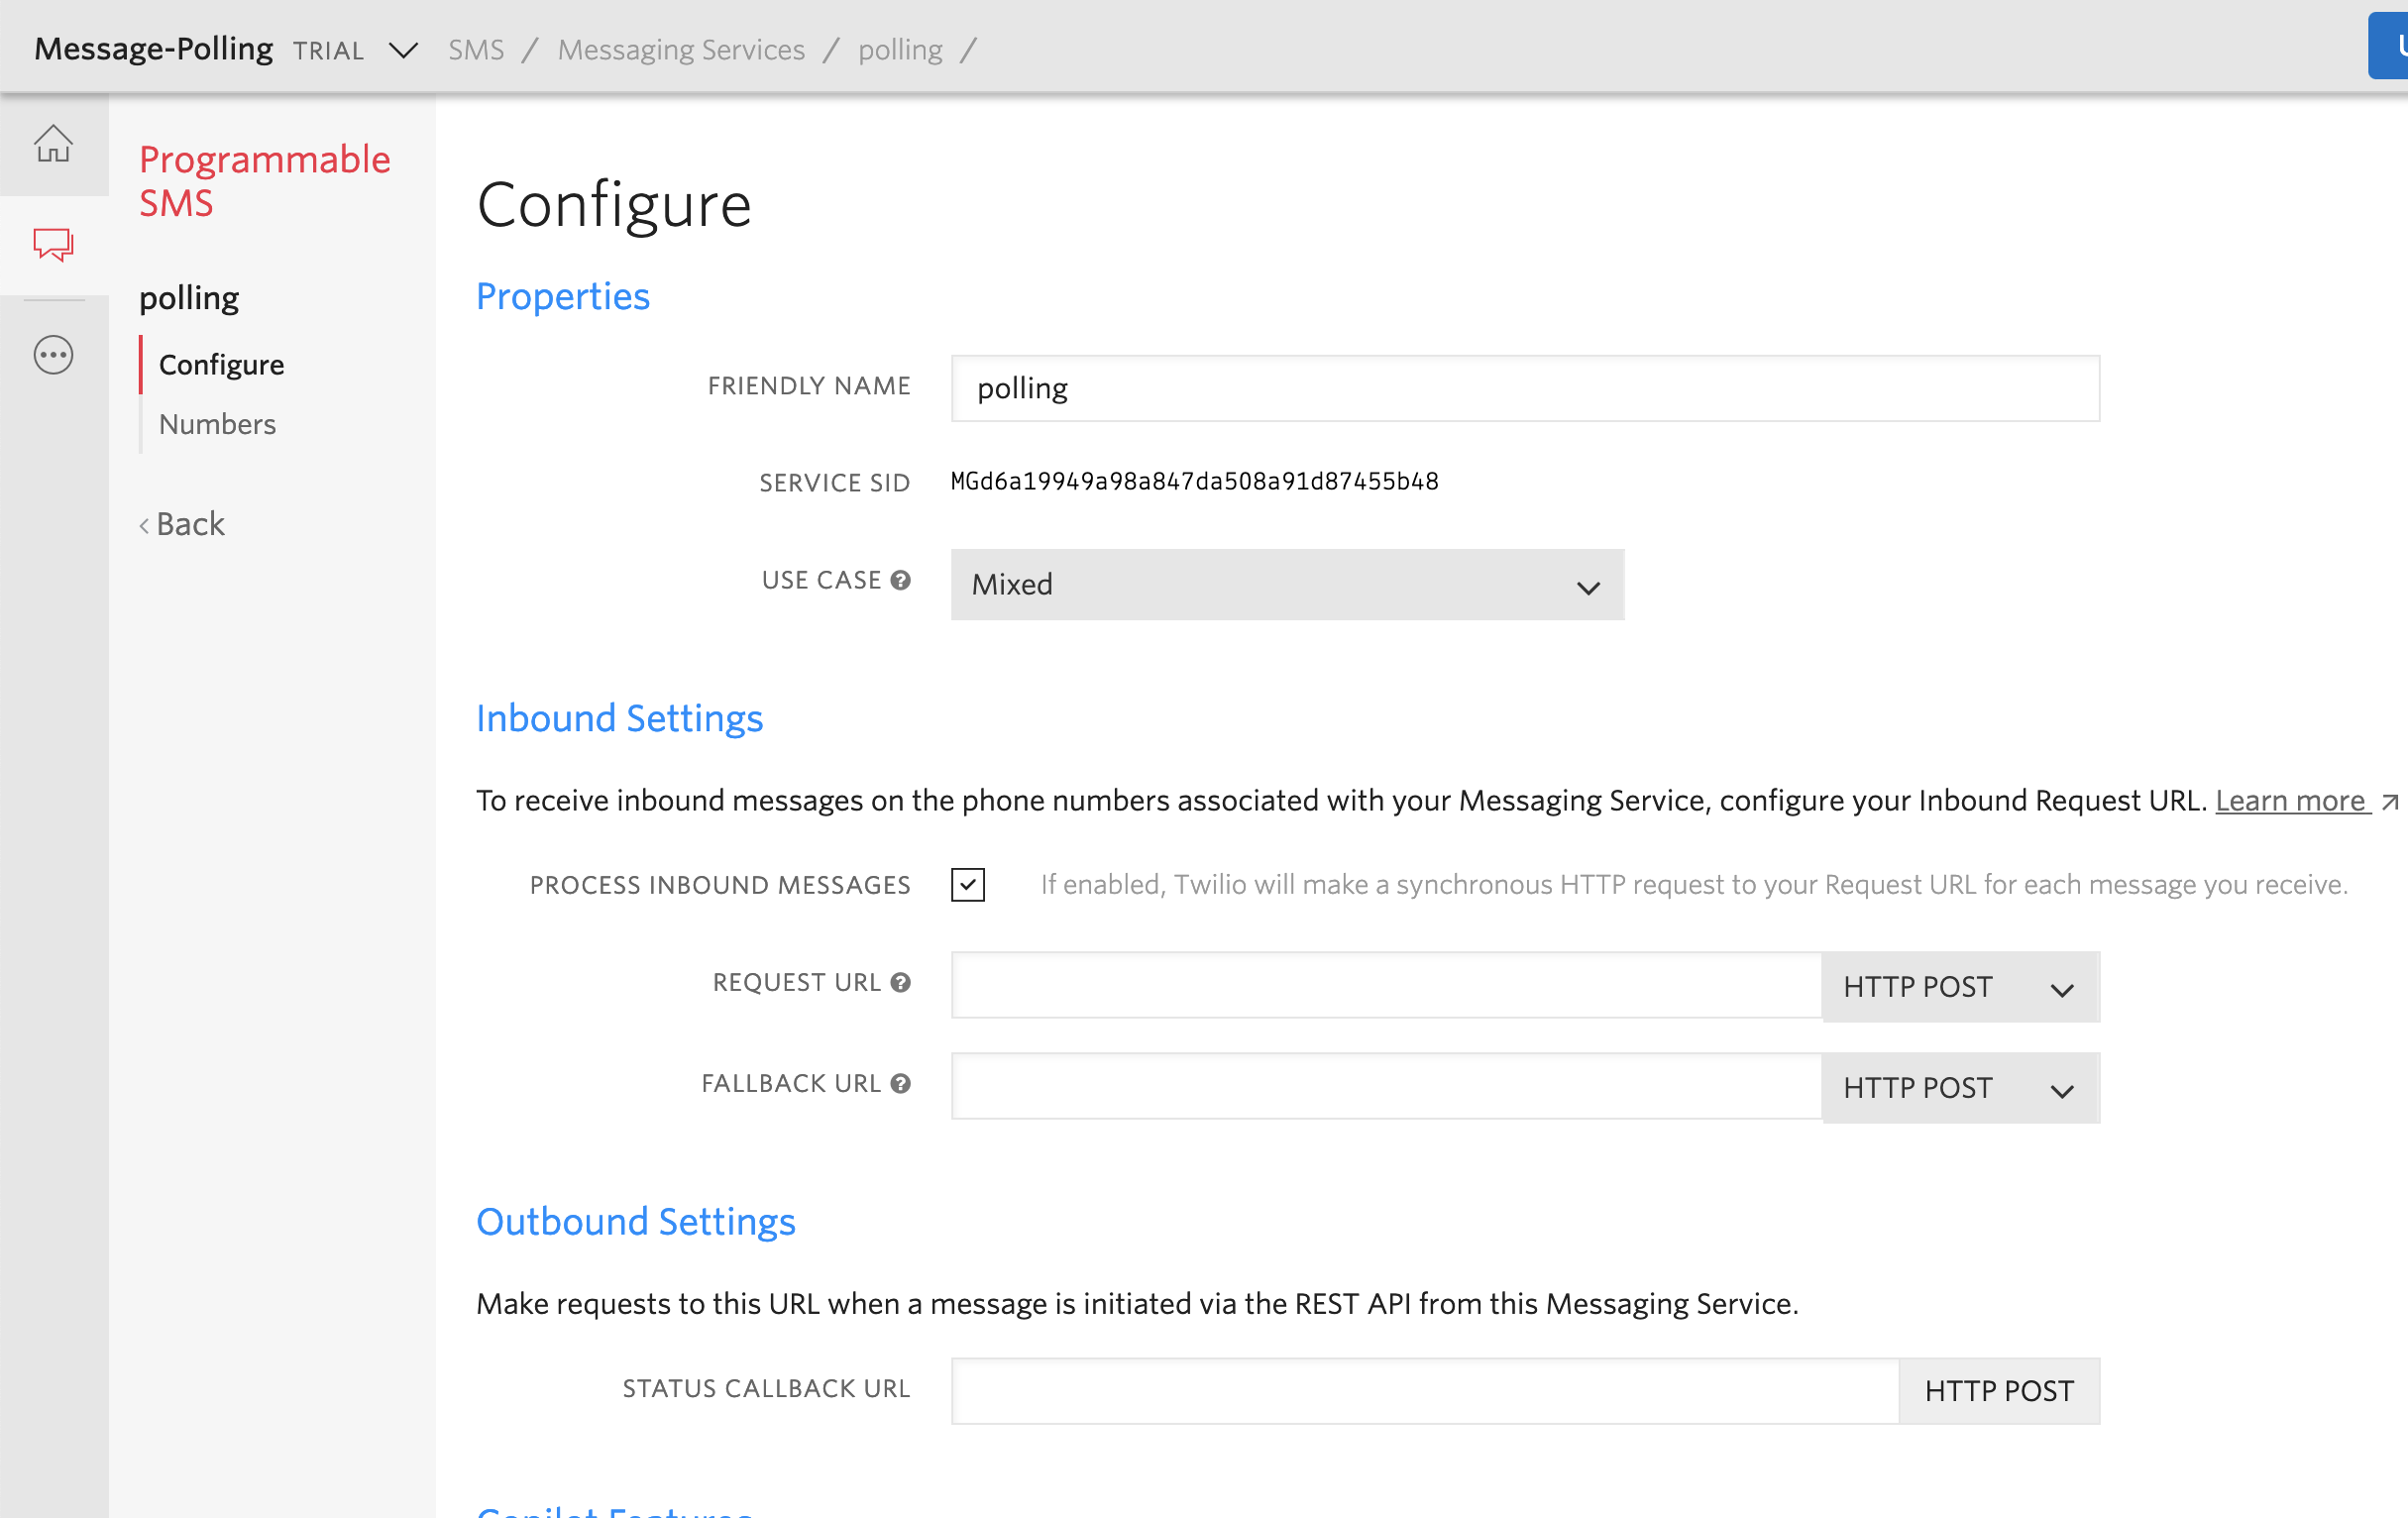Go to Messaging Services breadcrumb
2408x1518 pixels.
[681, 49]
